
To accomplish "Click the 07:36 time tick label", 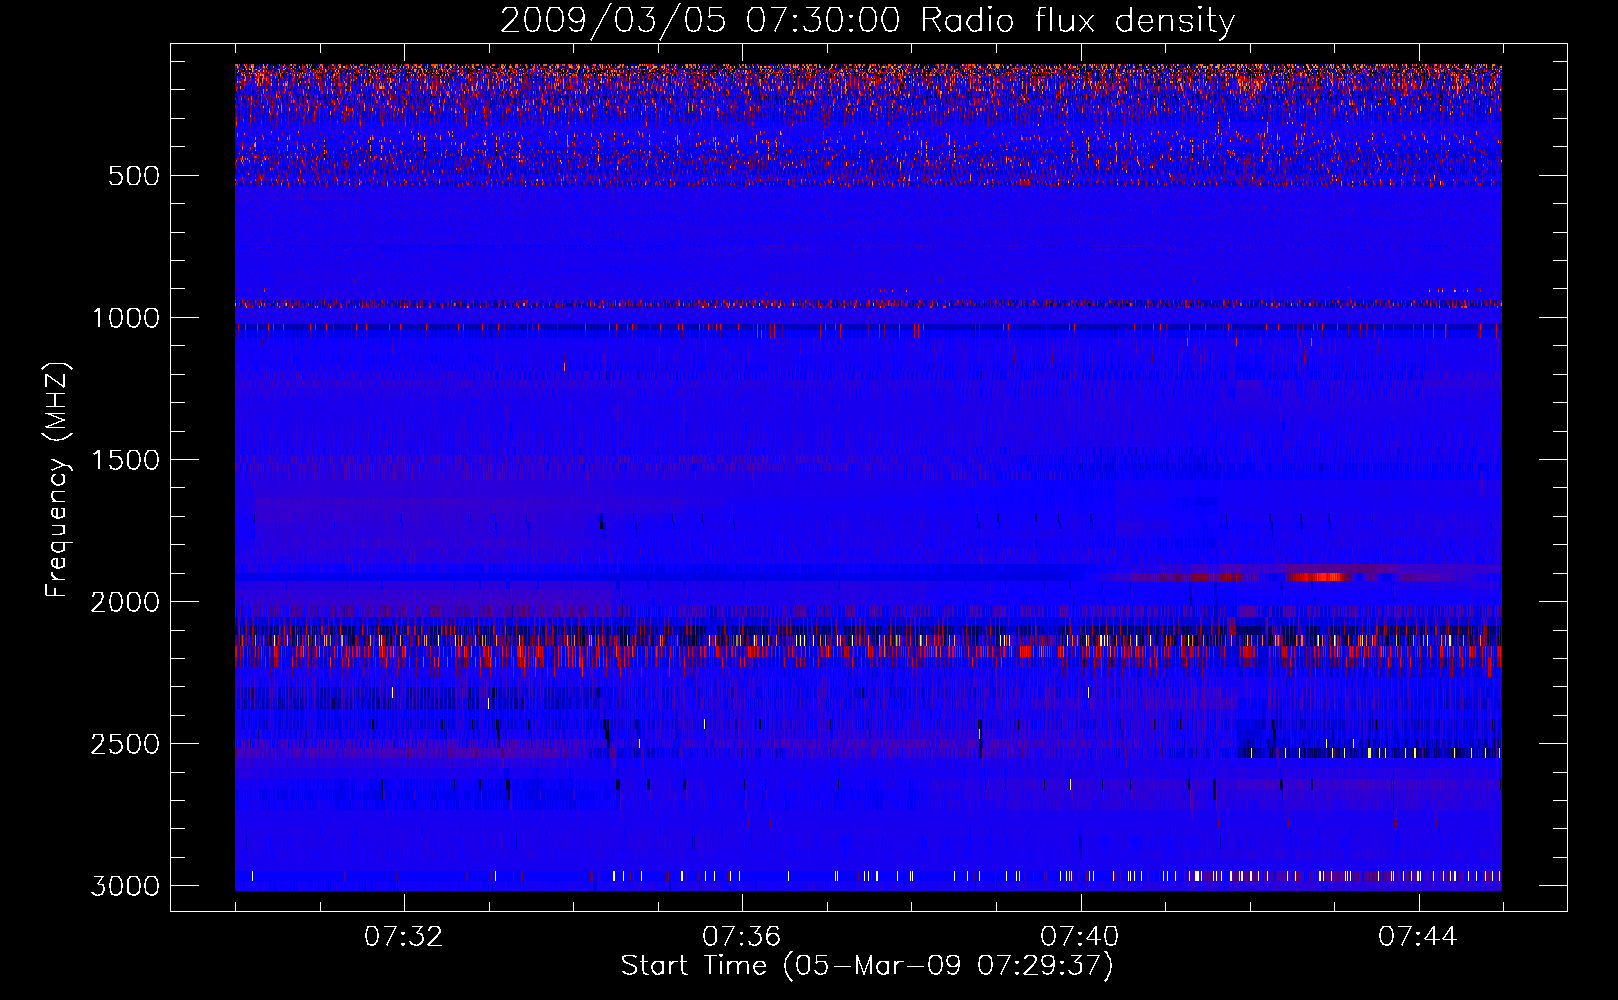I will (741, 937).
